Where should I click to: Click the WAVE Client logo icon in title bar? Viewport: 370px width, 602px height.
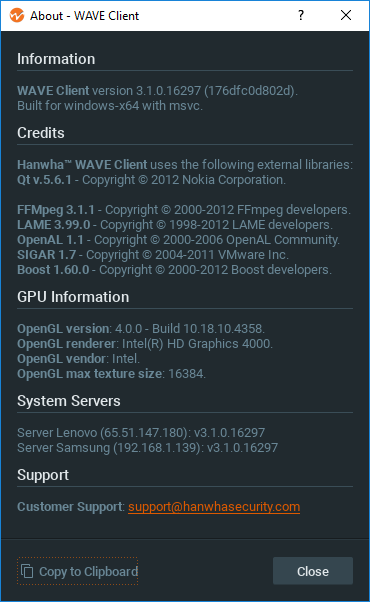[x=17, y=16]
